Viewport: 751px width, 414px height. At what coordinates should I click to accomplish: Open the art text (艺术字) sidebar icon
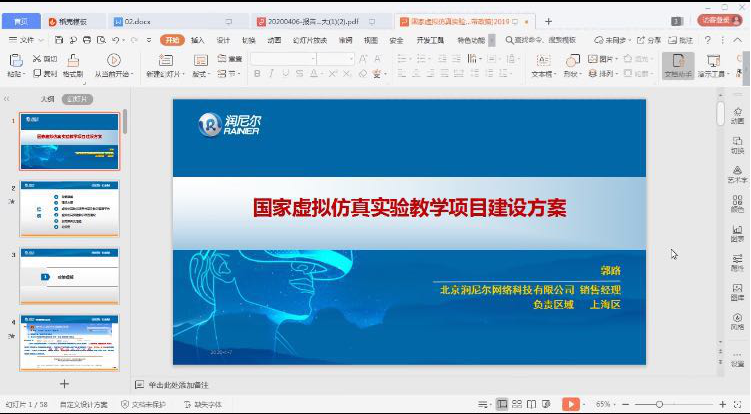point(737,168)
